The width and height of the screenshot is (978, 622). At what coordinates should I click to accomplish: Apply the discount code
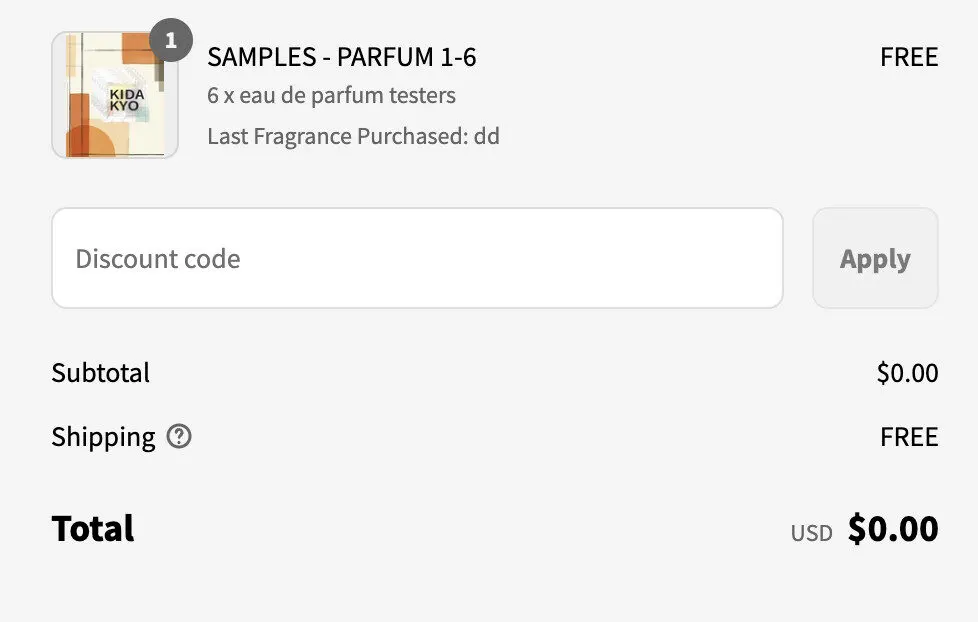pos(875,258)
